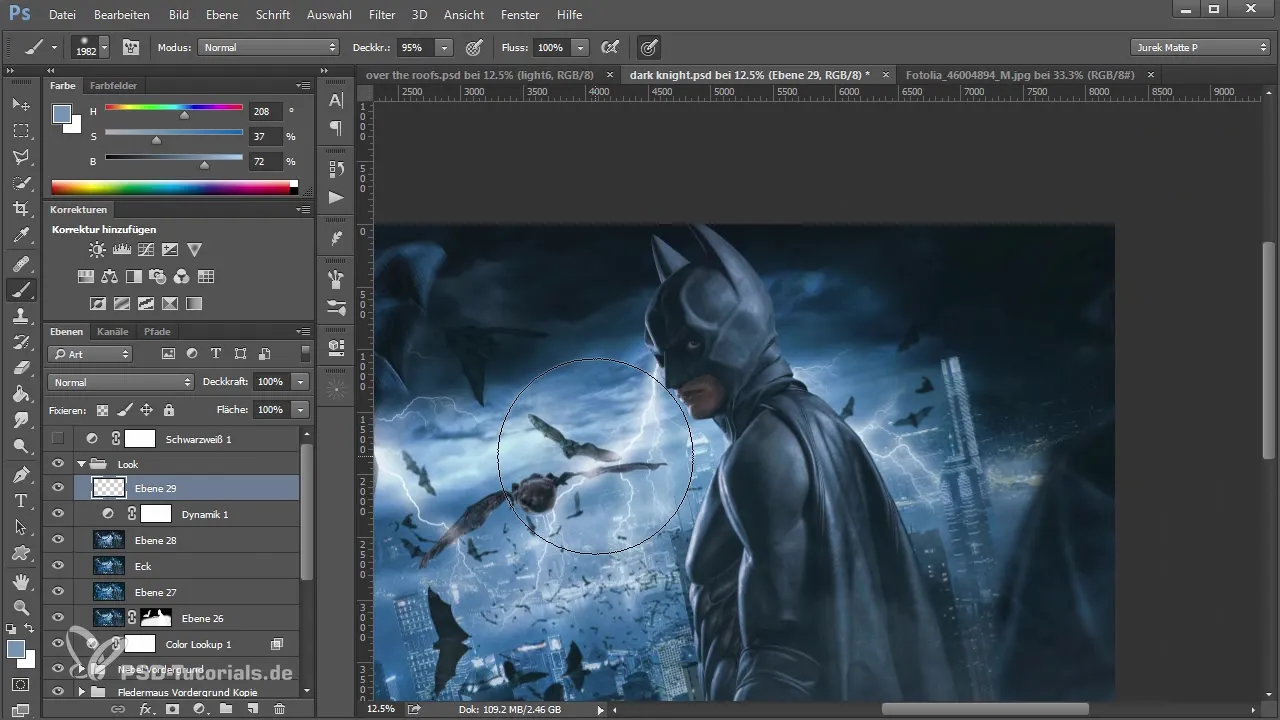Select the Brush tool in toolbox
The height and width of the screenshot is (720, 1280).
click(x=21, y=290)
